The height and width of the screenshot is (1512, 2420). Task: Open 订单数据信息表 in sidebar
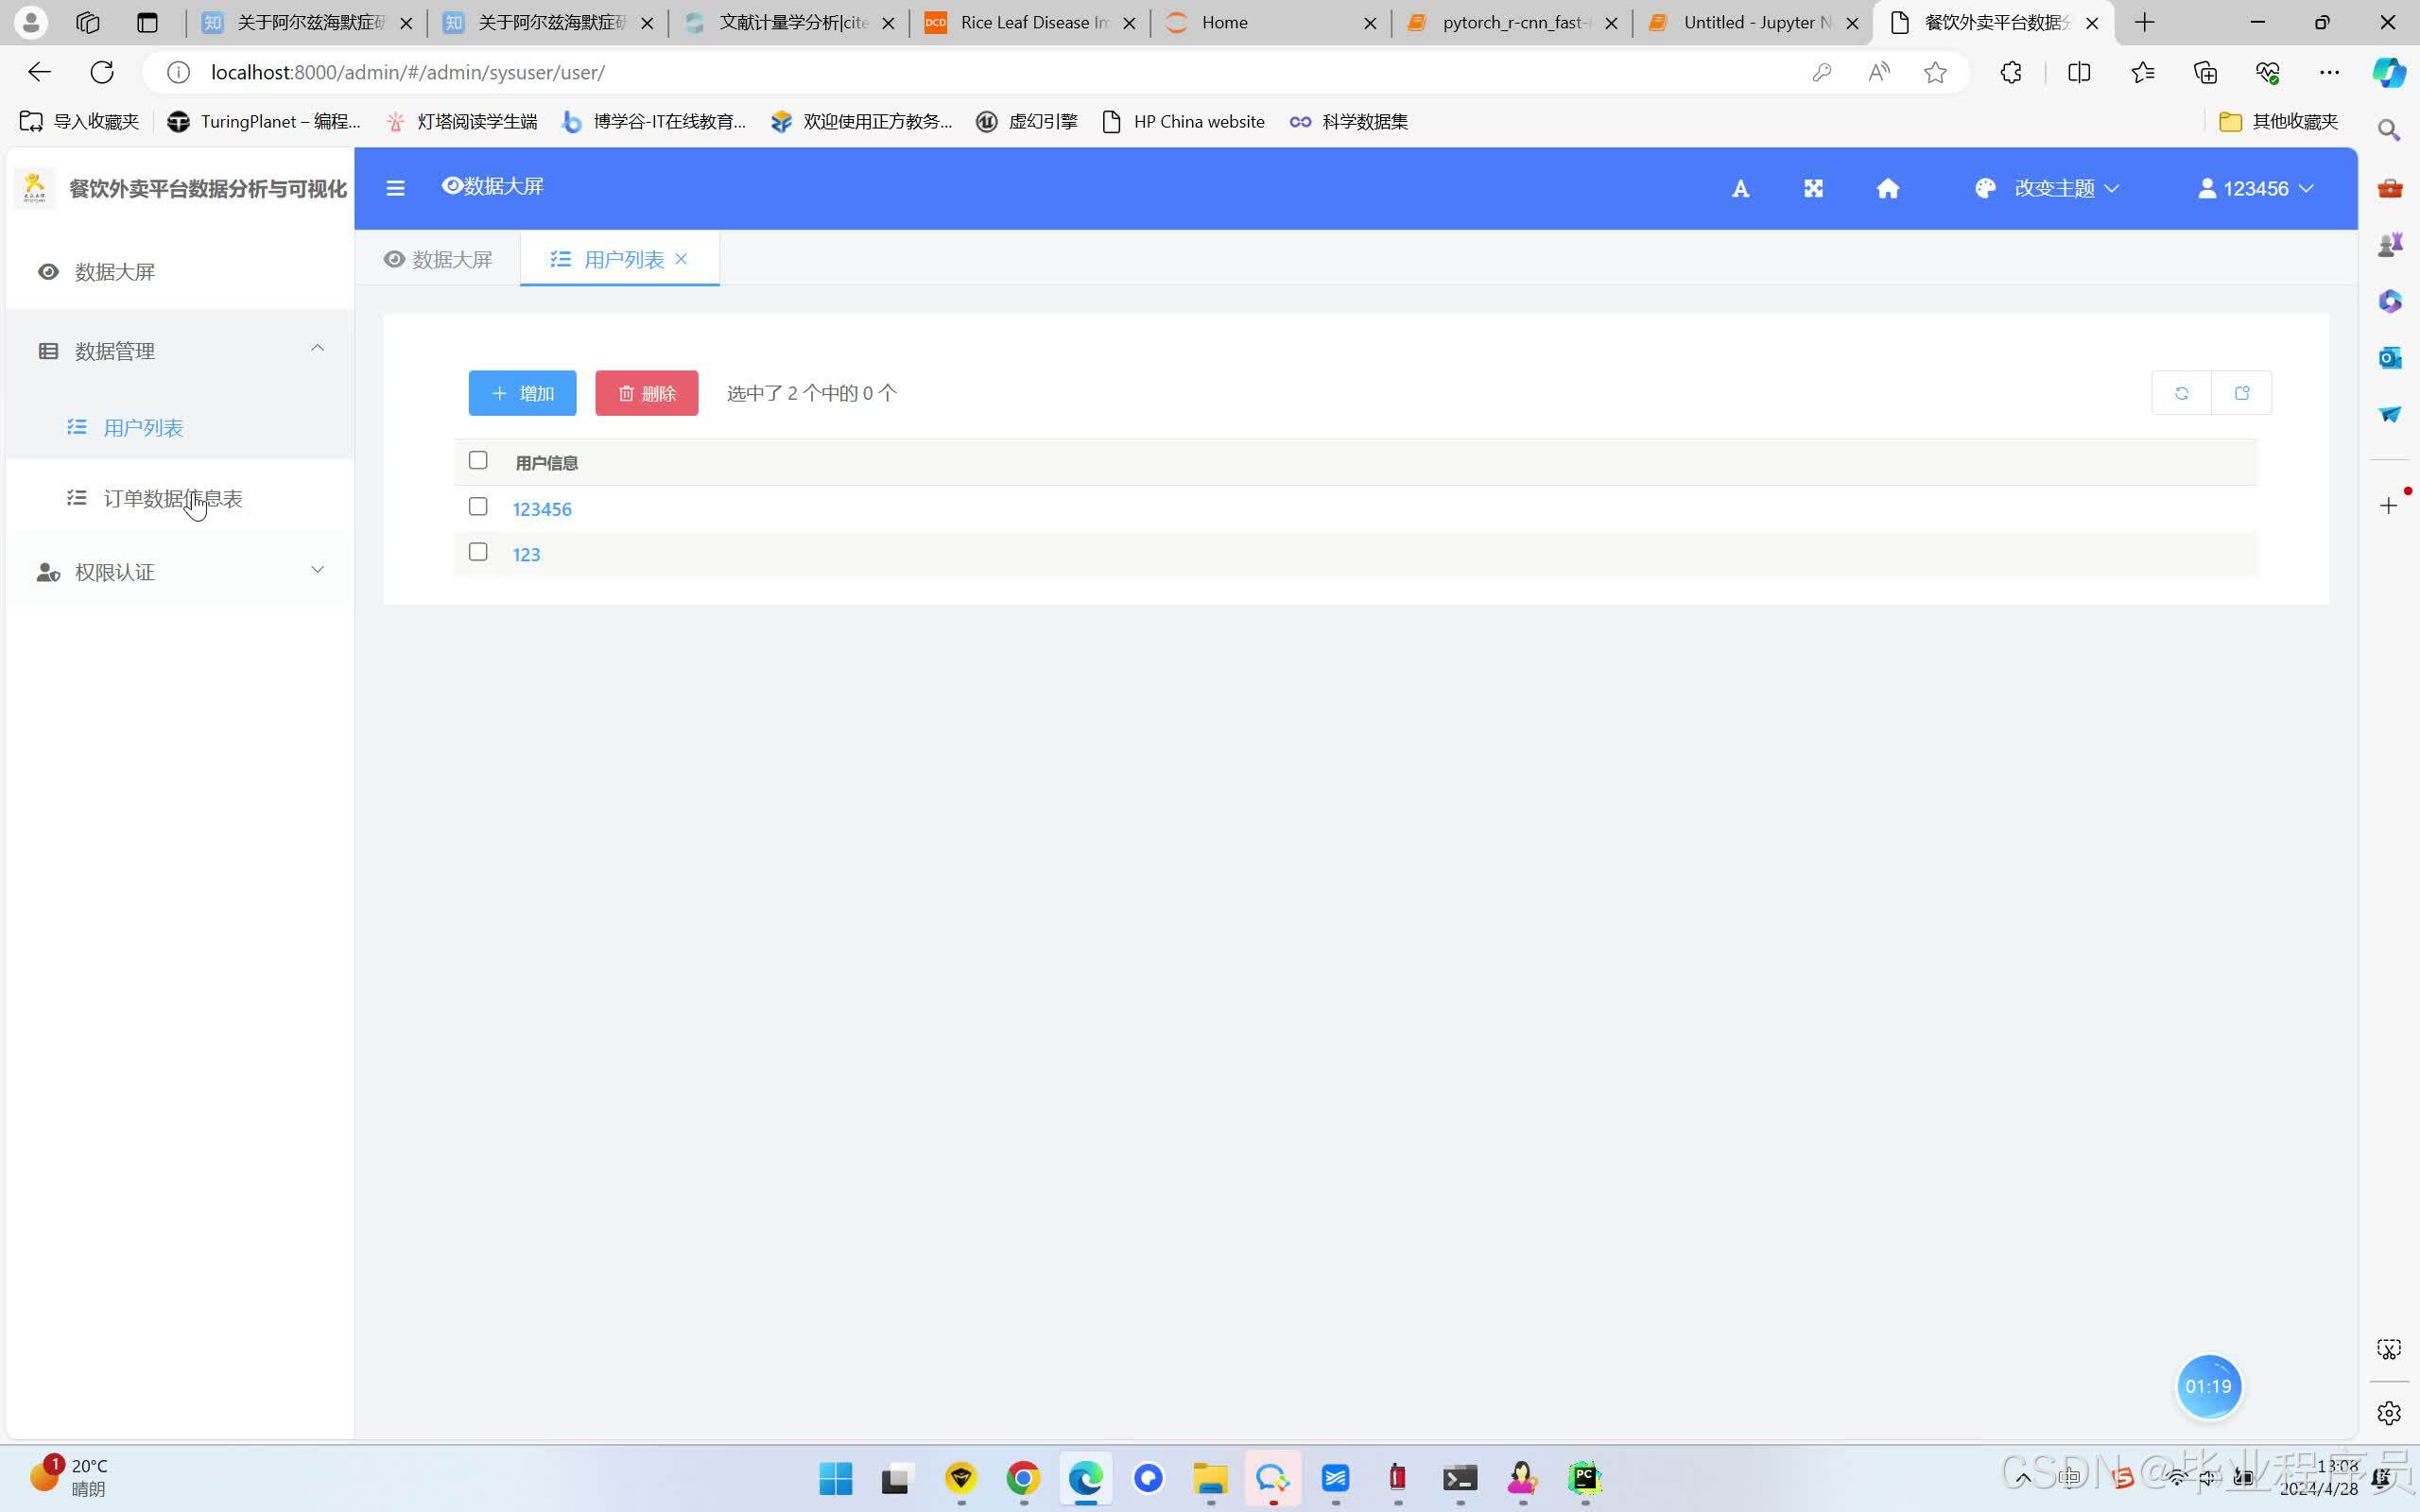click(172, 498)
